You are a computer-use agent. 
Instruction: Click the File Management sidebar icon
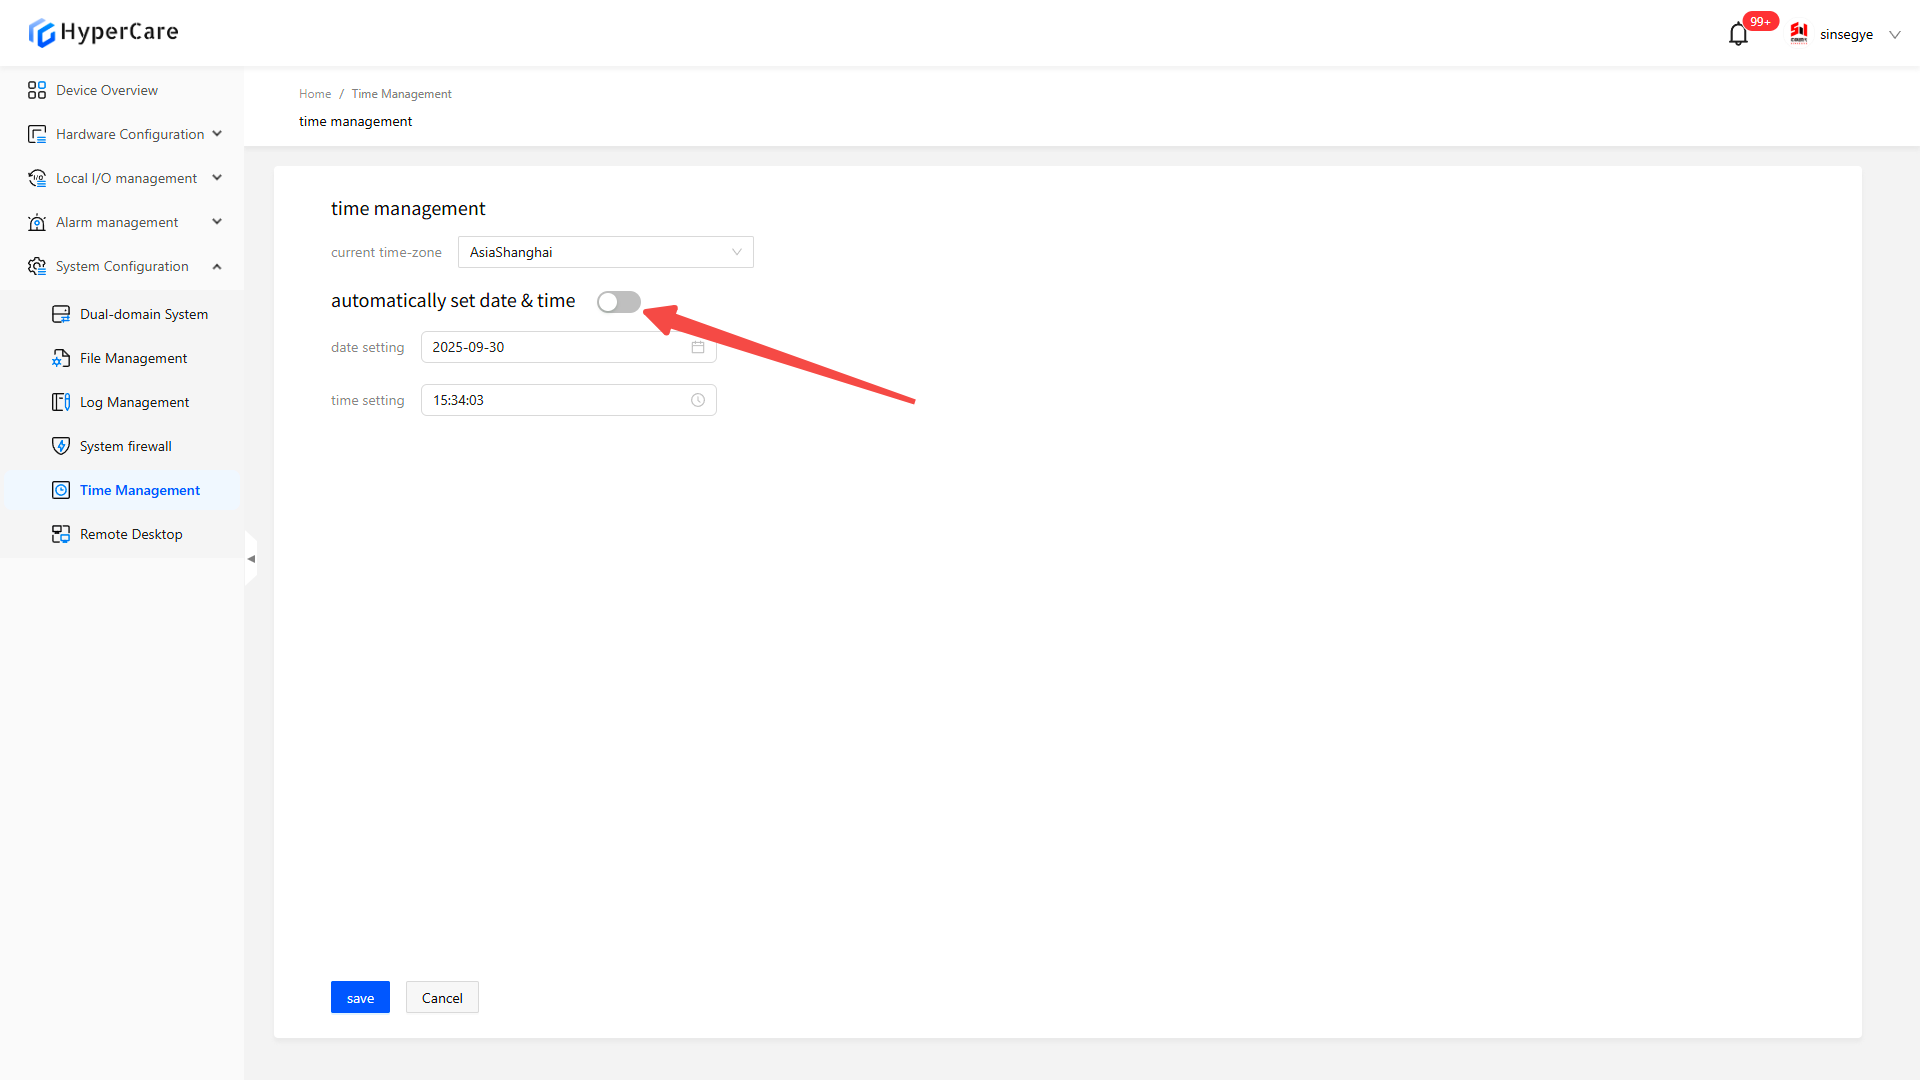[x=61, y=358]
